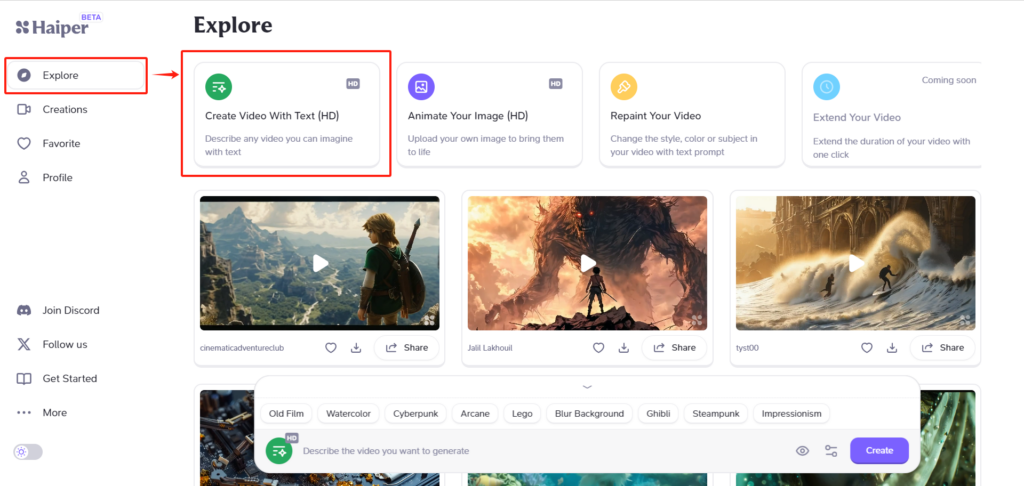This screenshot has height=486, width=1024.
Task: Play the cinematicadventureclub video
Action: tap(320, 263)
